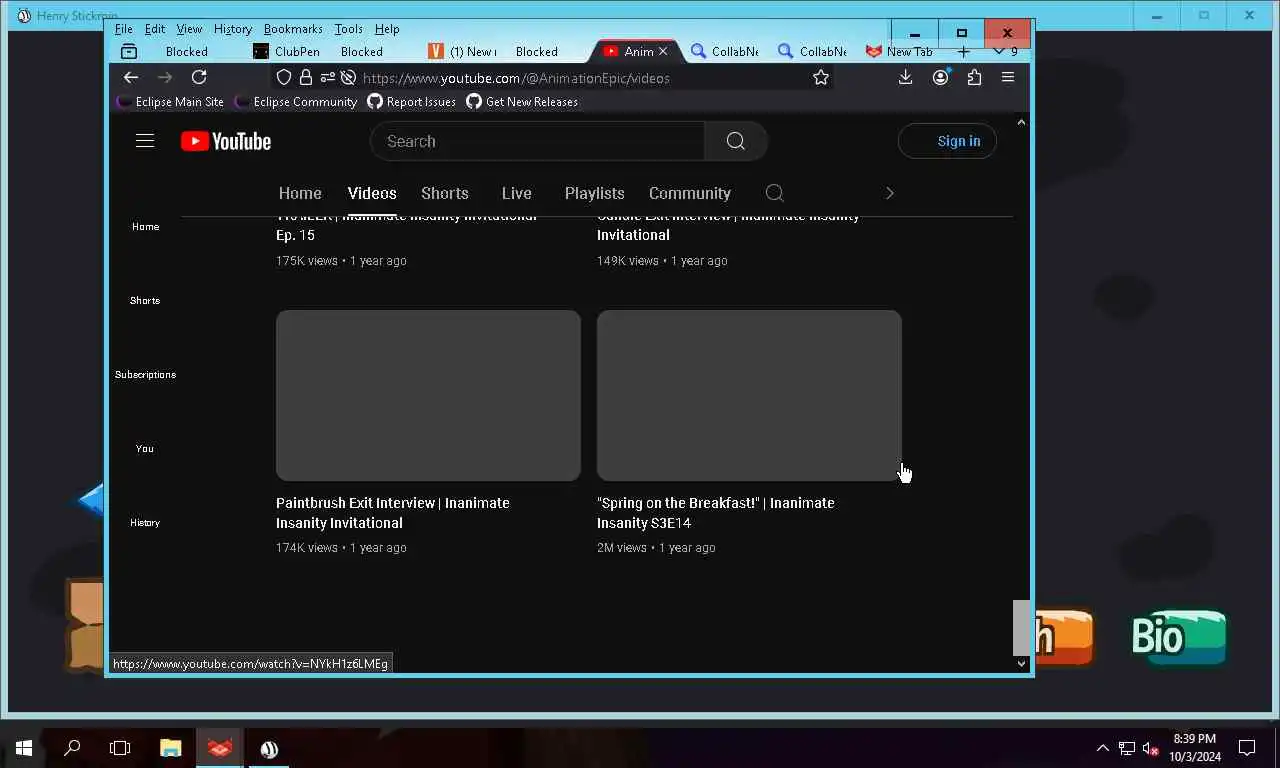Open the Help menu
1280x768 pixels.
coord(387,29)
